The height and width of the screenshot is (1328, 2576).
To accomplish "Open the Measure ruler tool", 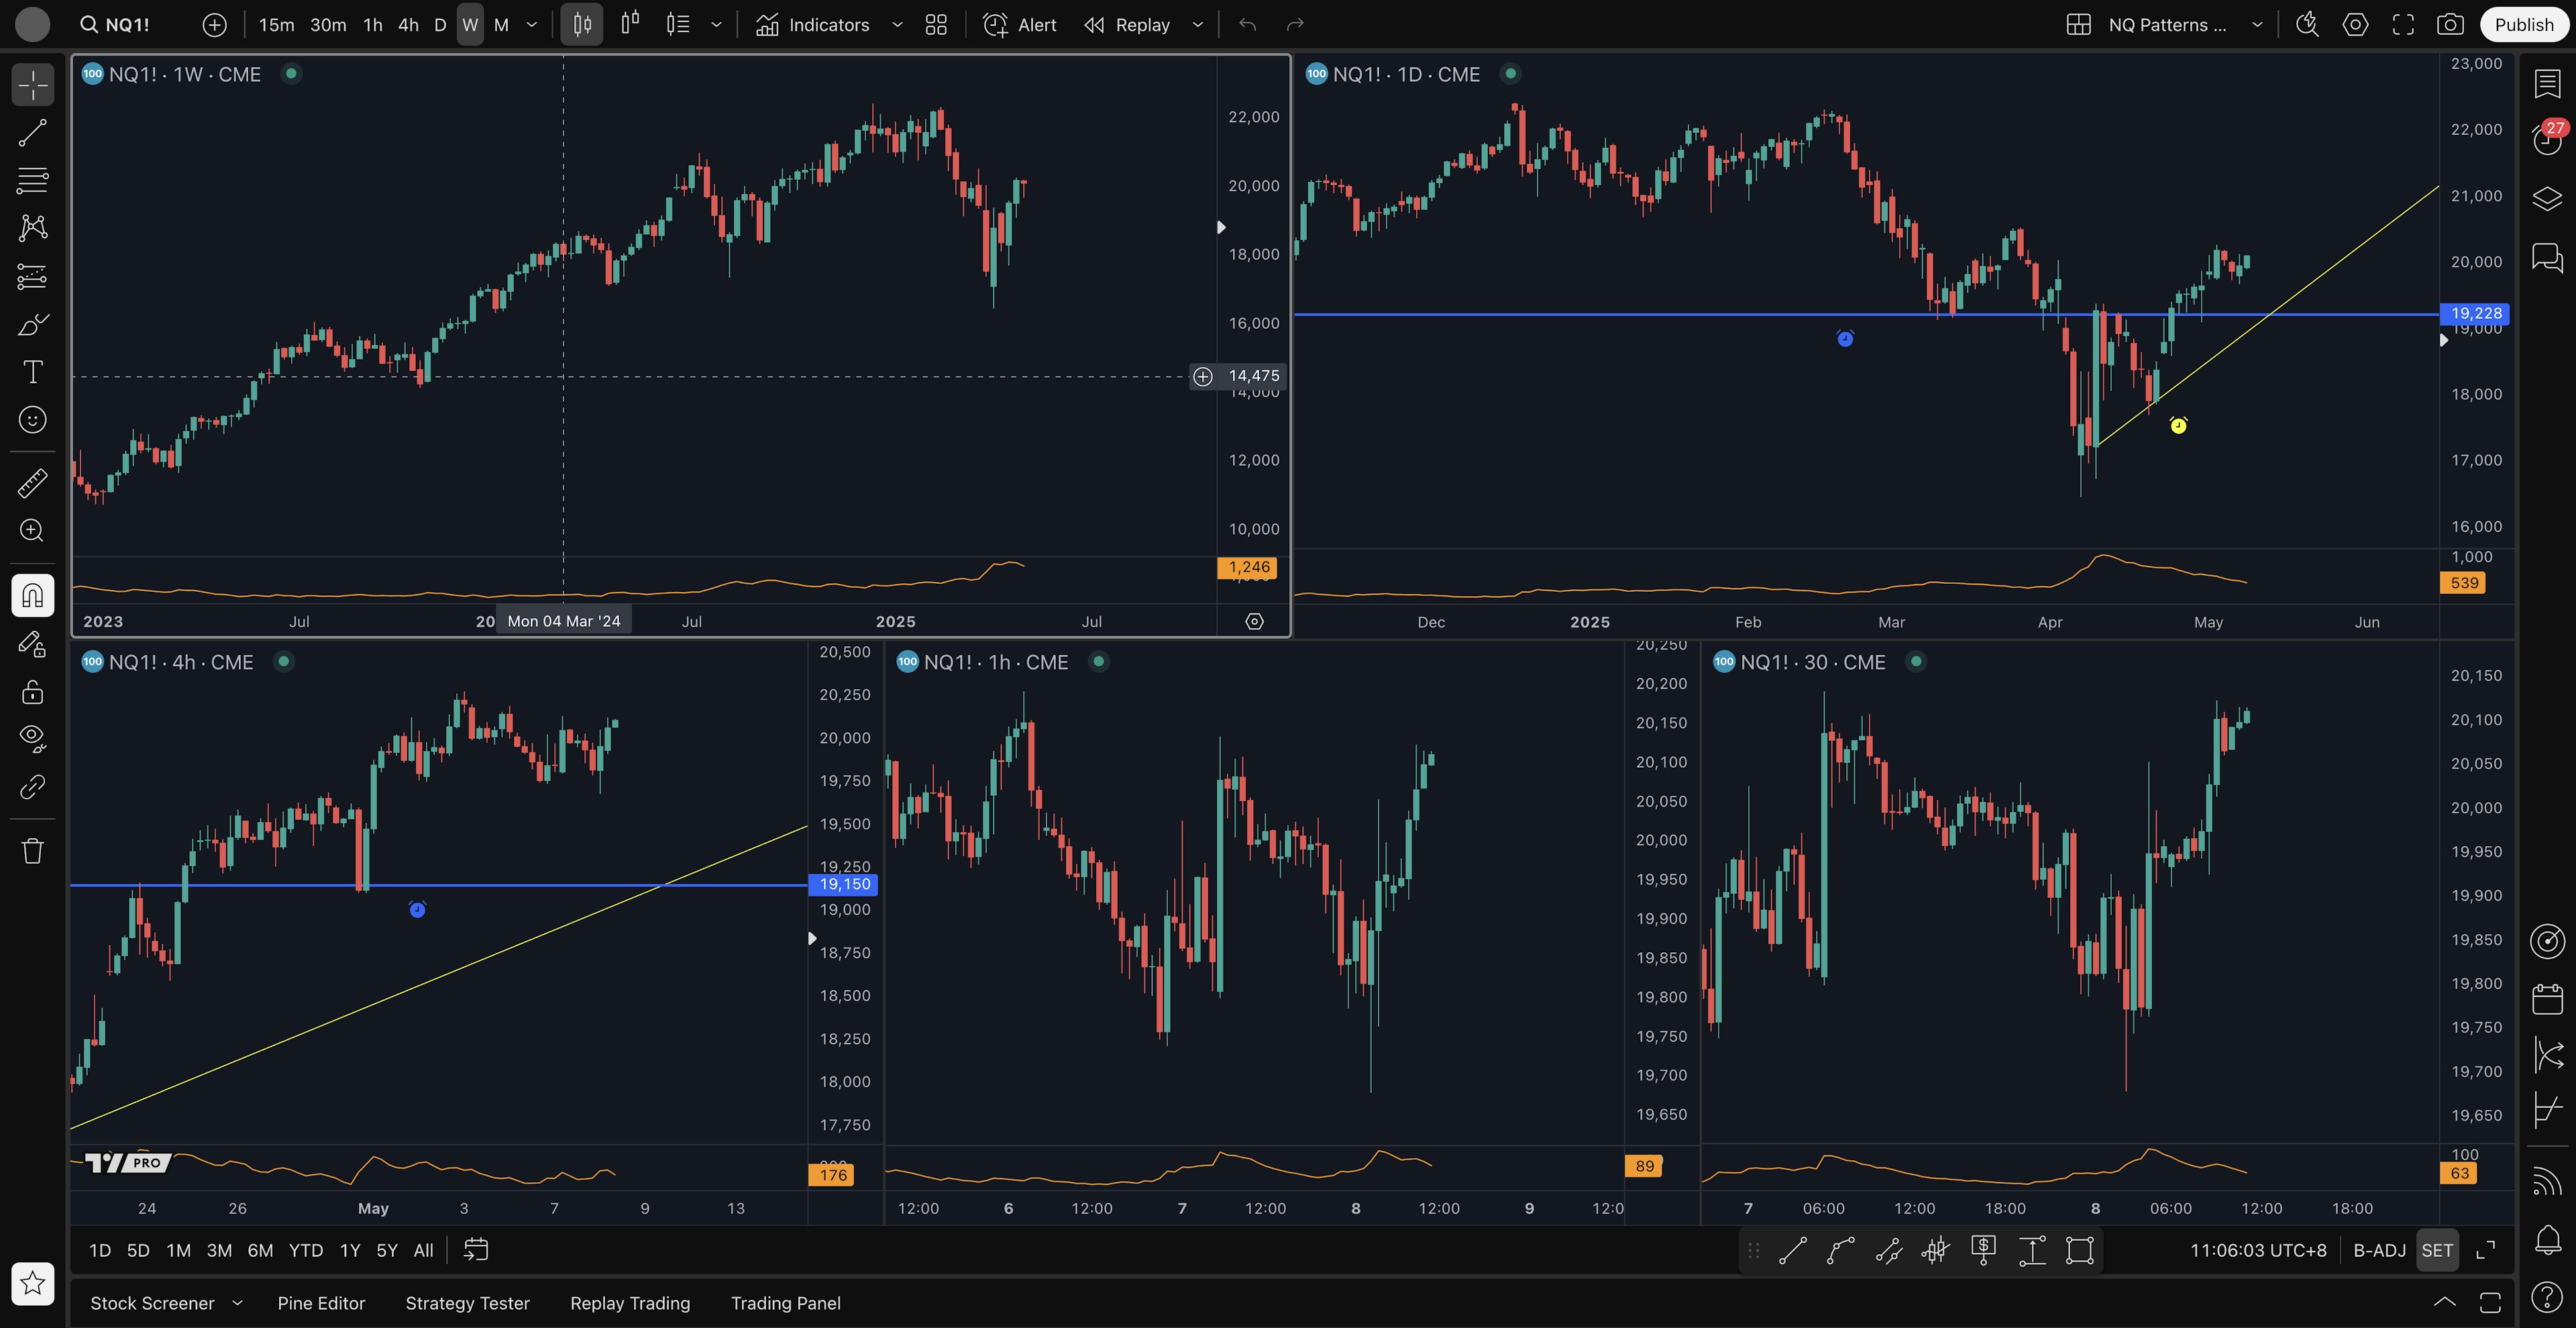I will [32, 483].
